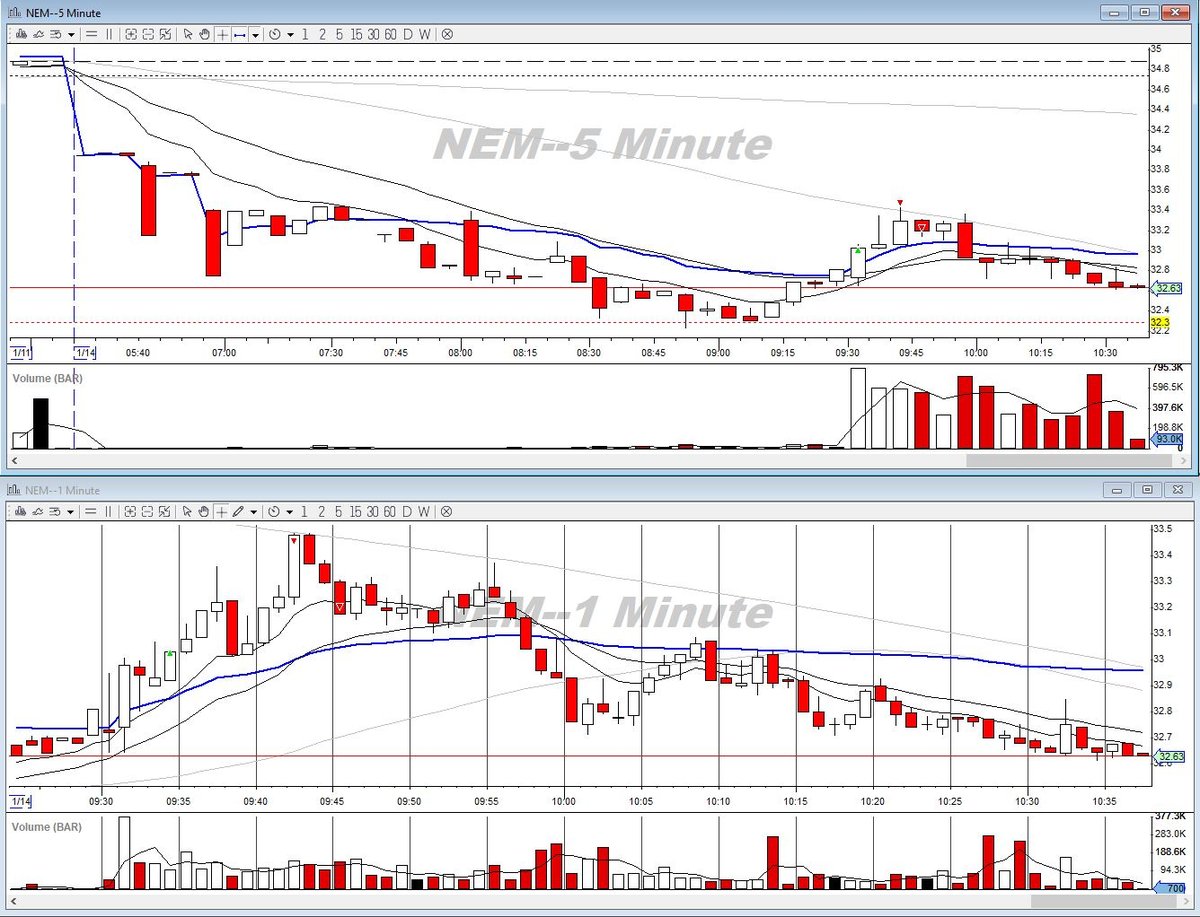Click clock interval icon in 1 Minute toolbar

pos(273,512)
